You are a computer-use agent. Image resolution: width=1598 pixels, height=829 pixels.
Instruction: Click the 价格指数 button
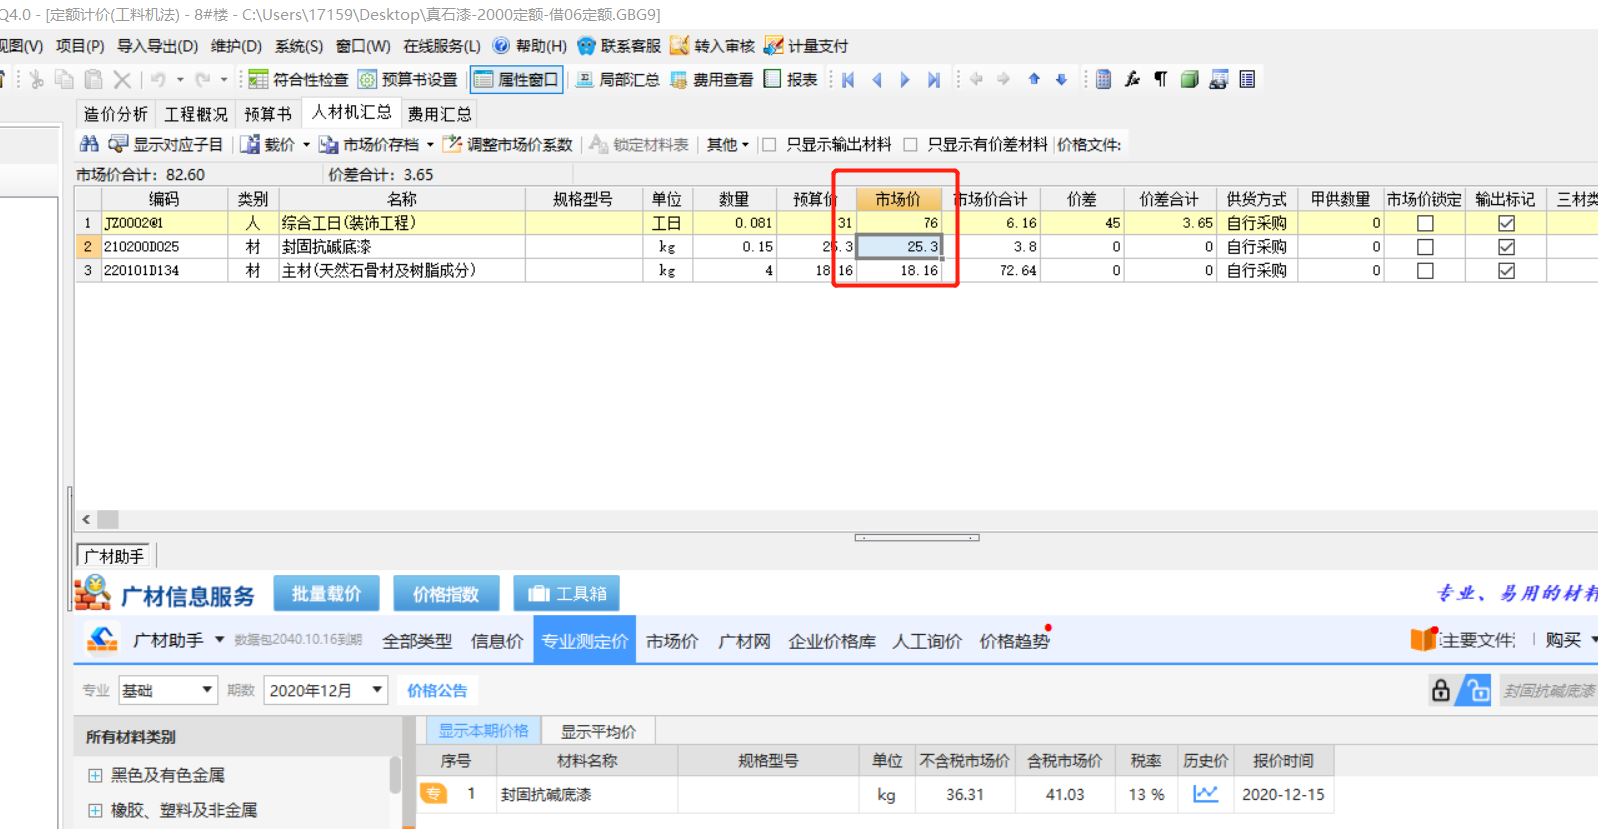(x=446, y=594)
